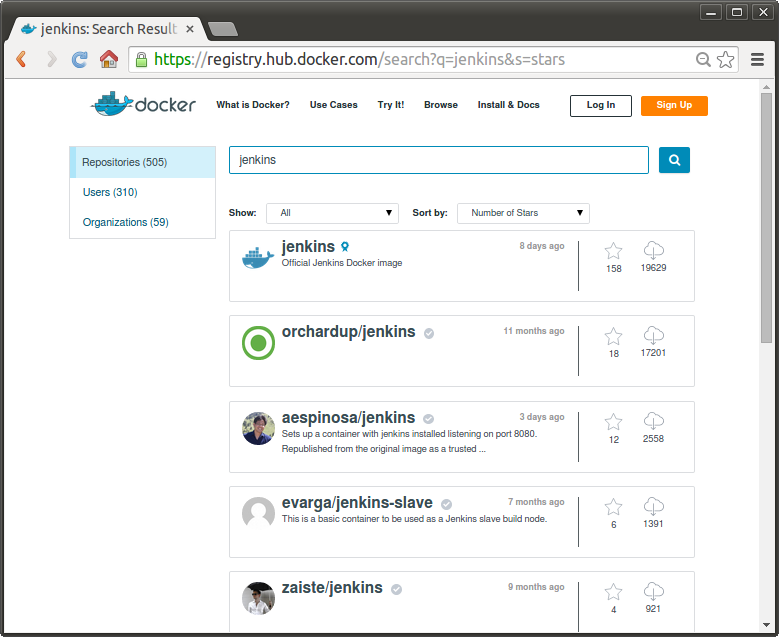Select Organizations (59) in the sidebar

(x=125, y=222)
